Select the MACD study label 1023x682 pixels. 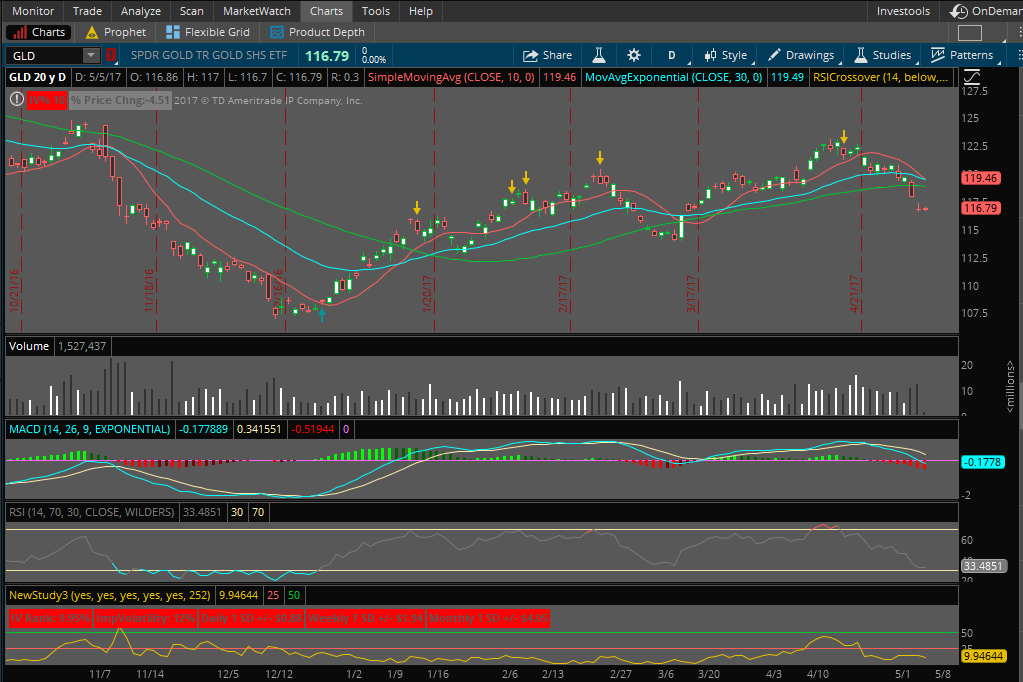tap(89, 429)
